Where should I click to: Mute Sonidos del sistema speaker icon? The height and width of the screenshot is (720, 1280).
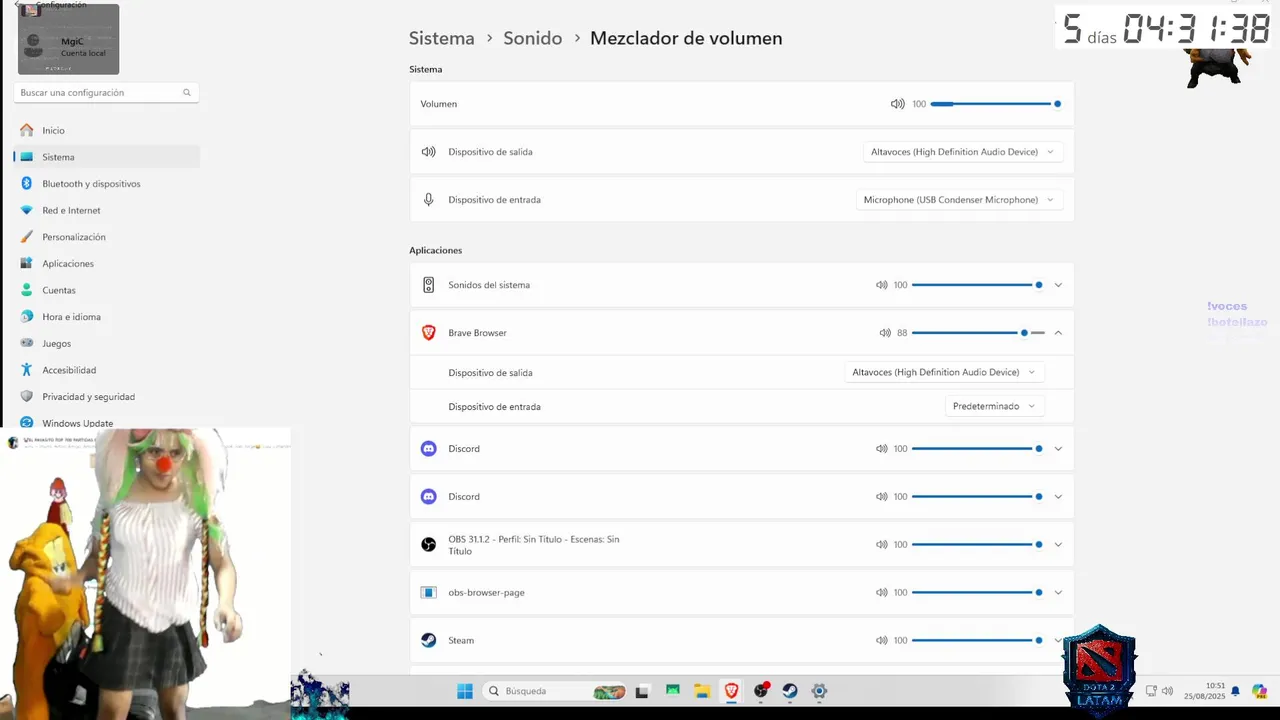[x=881, y=285]
